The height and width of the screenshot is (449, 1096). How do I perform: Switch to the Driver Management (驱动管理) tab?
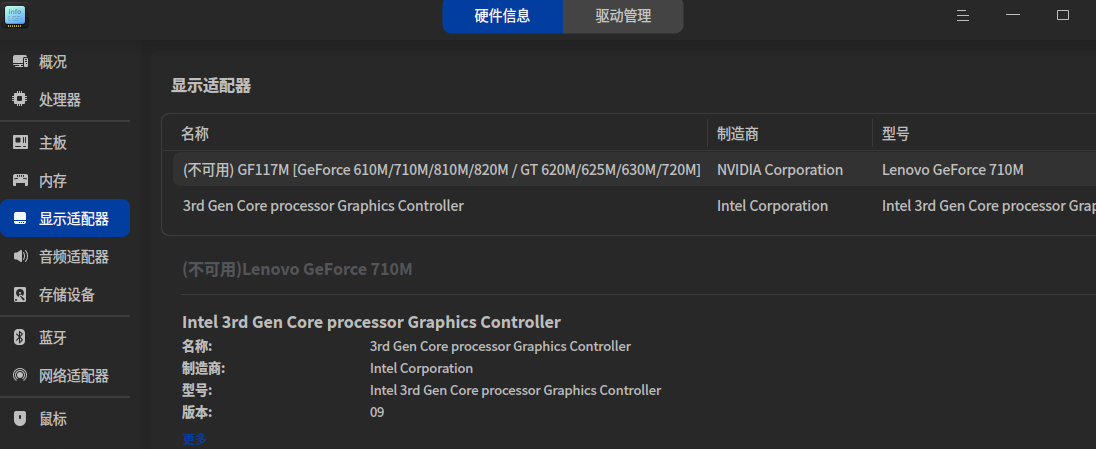tap(623, 16)
